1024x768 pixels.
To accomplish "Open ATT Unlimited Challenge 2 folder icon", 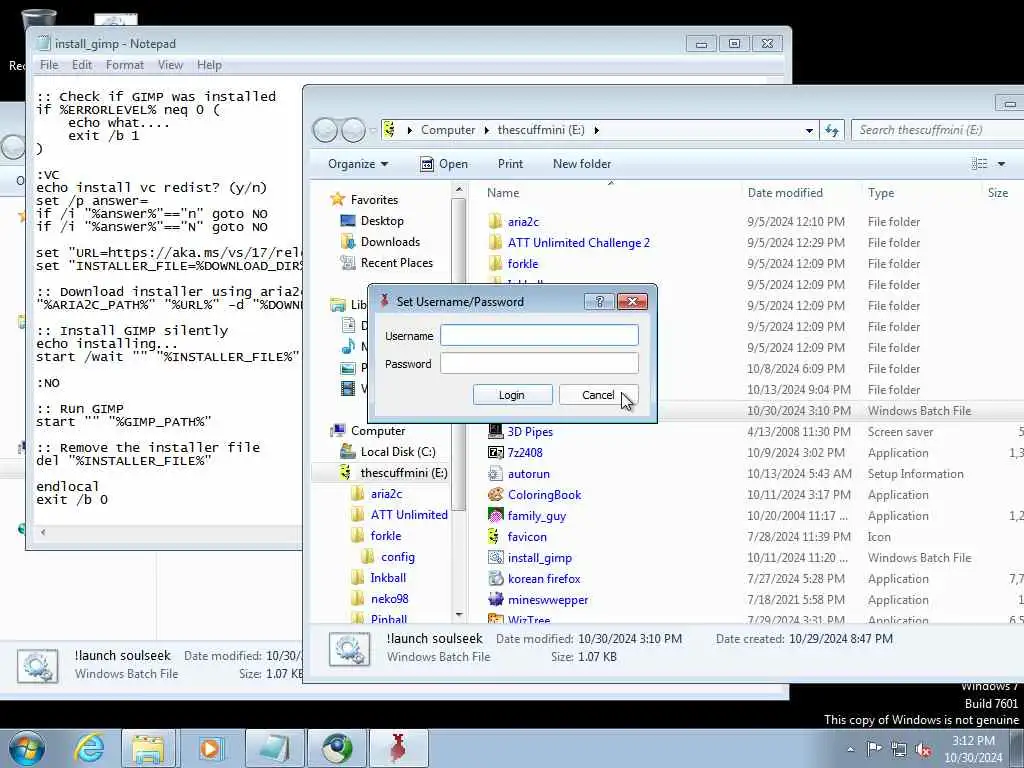I will (x=495, y=242).
